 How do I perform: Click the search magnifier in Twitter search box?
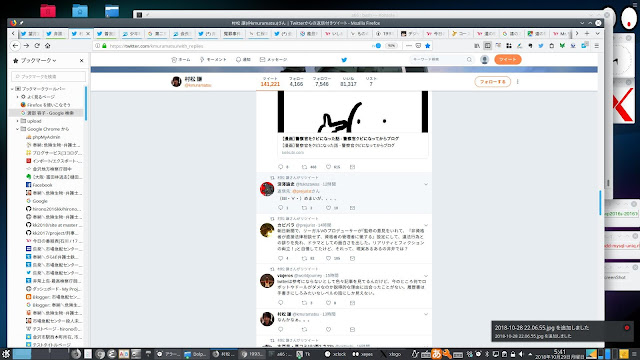pos(469,60)
